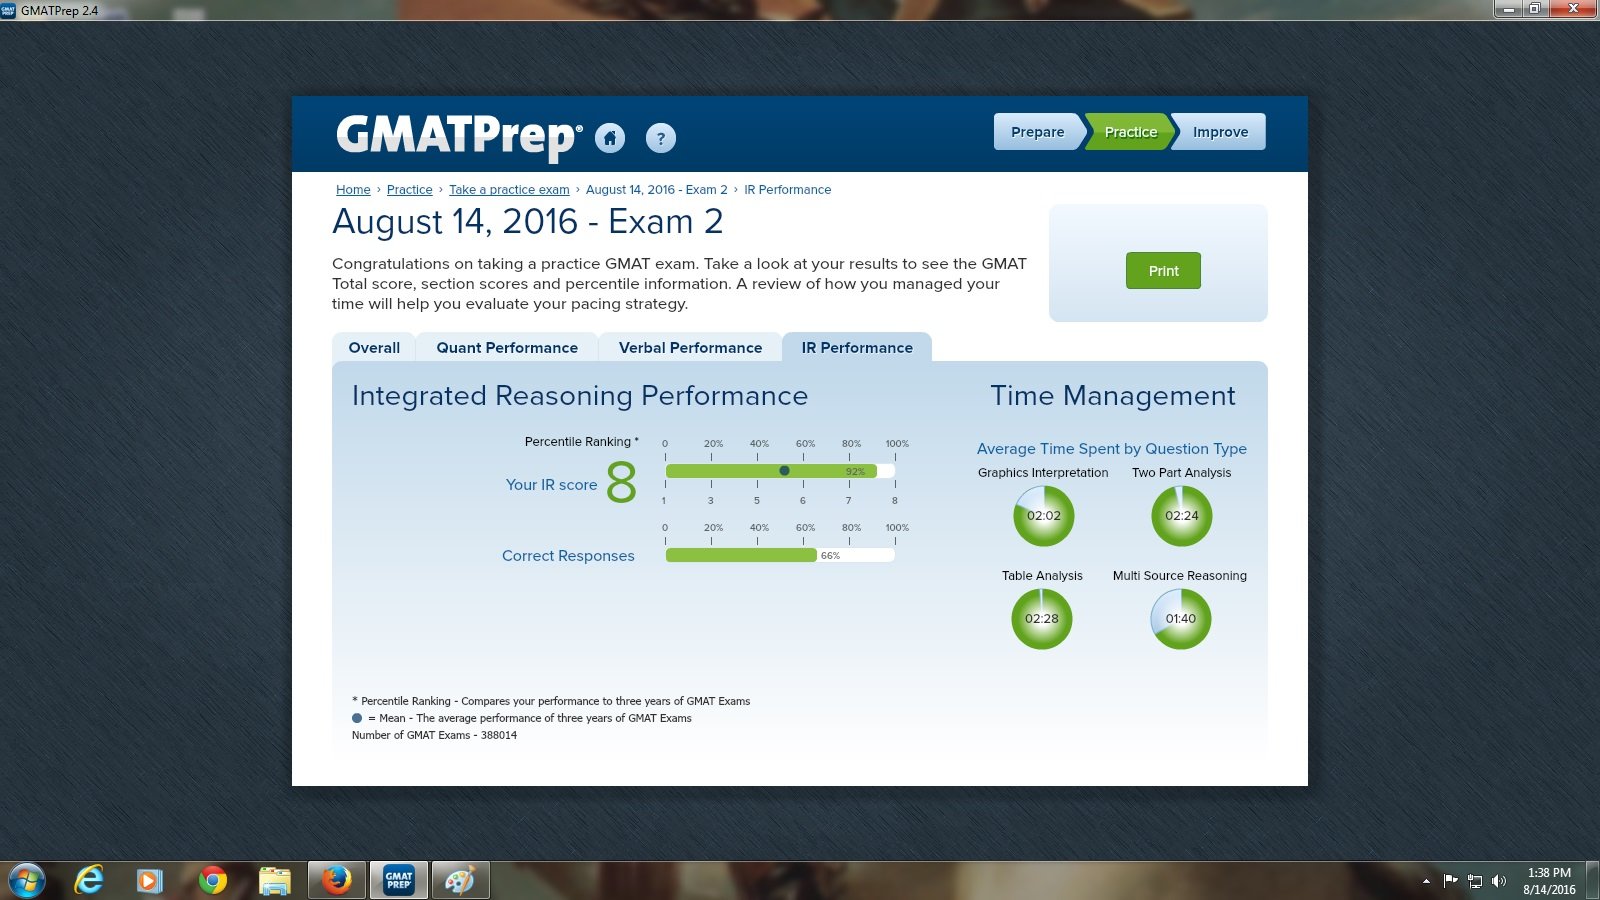Viewport: 1600px width, 900px height.
Task: Open Firefox from the taskbar
Action: pos(337,879)
